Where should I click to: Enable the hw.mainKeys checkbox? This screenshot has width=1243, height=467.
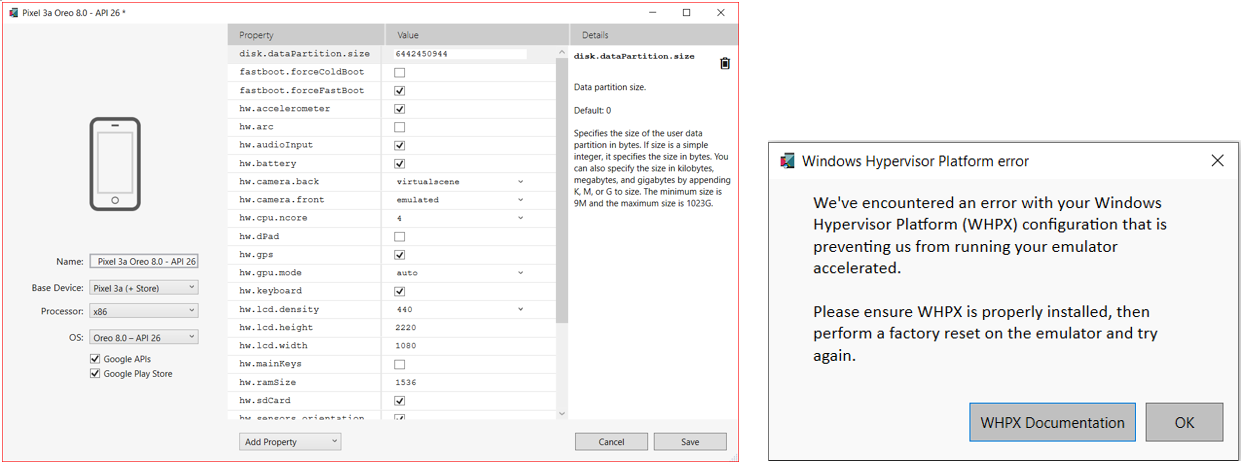tap(399, 364)
